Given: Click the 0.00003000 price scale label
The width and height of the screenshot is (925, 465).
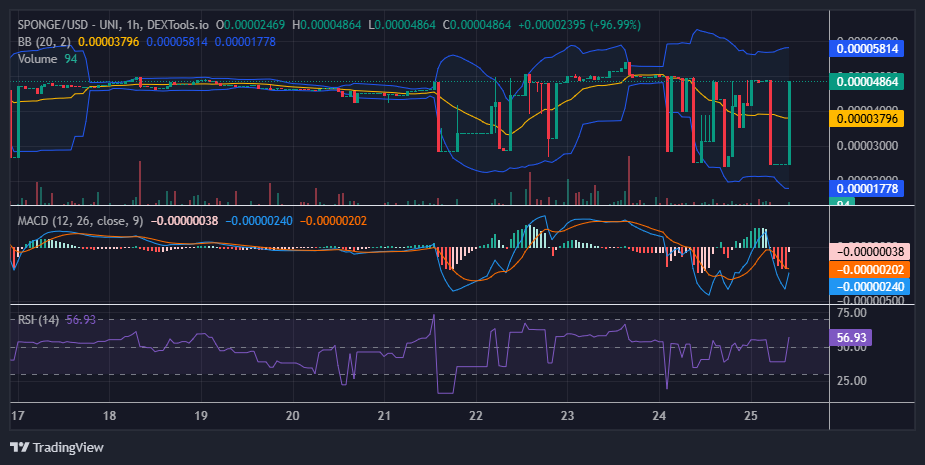Looking at the screenshot, I should [x=867, y=146].
